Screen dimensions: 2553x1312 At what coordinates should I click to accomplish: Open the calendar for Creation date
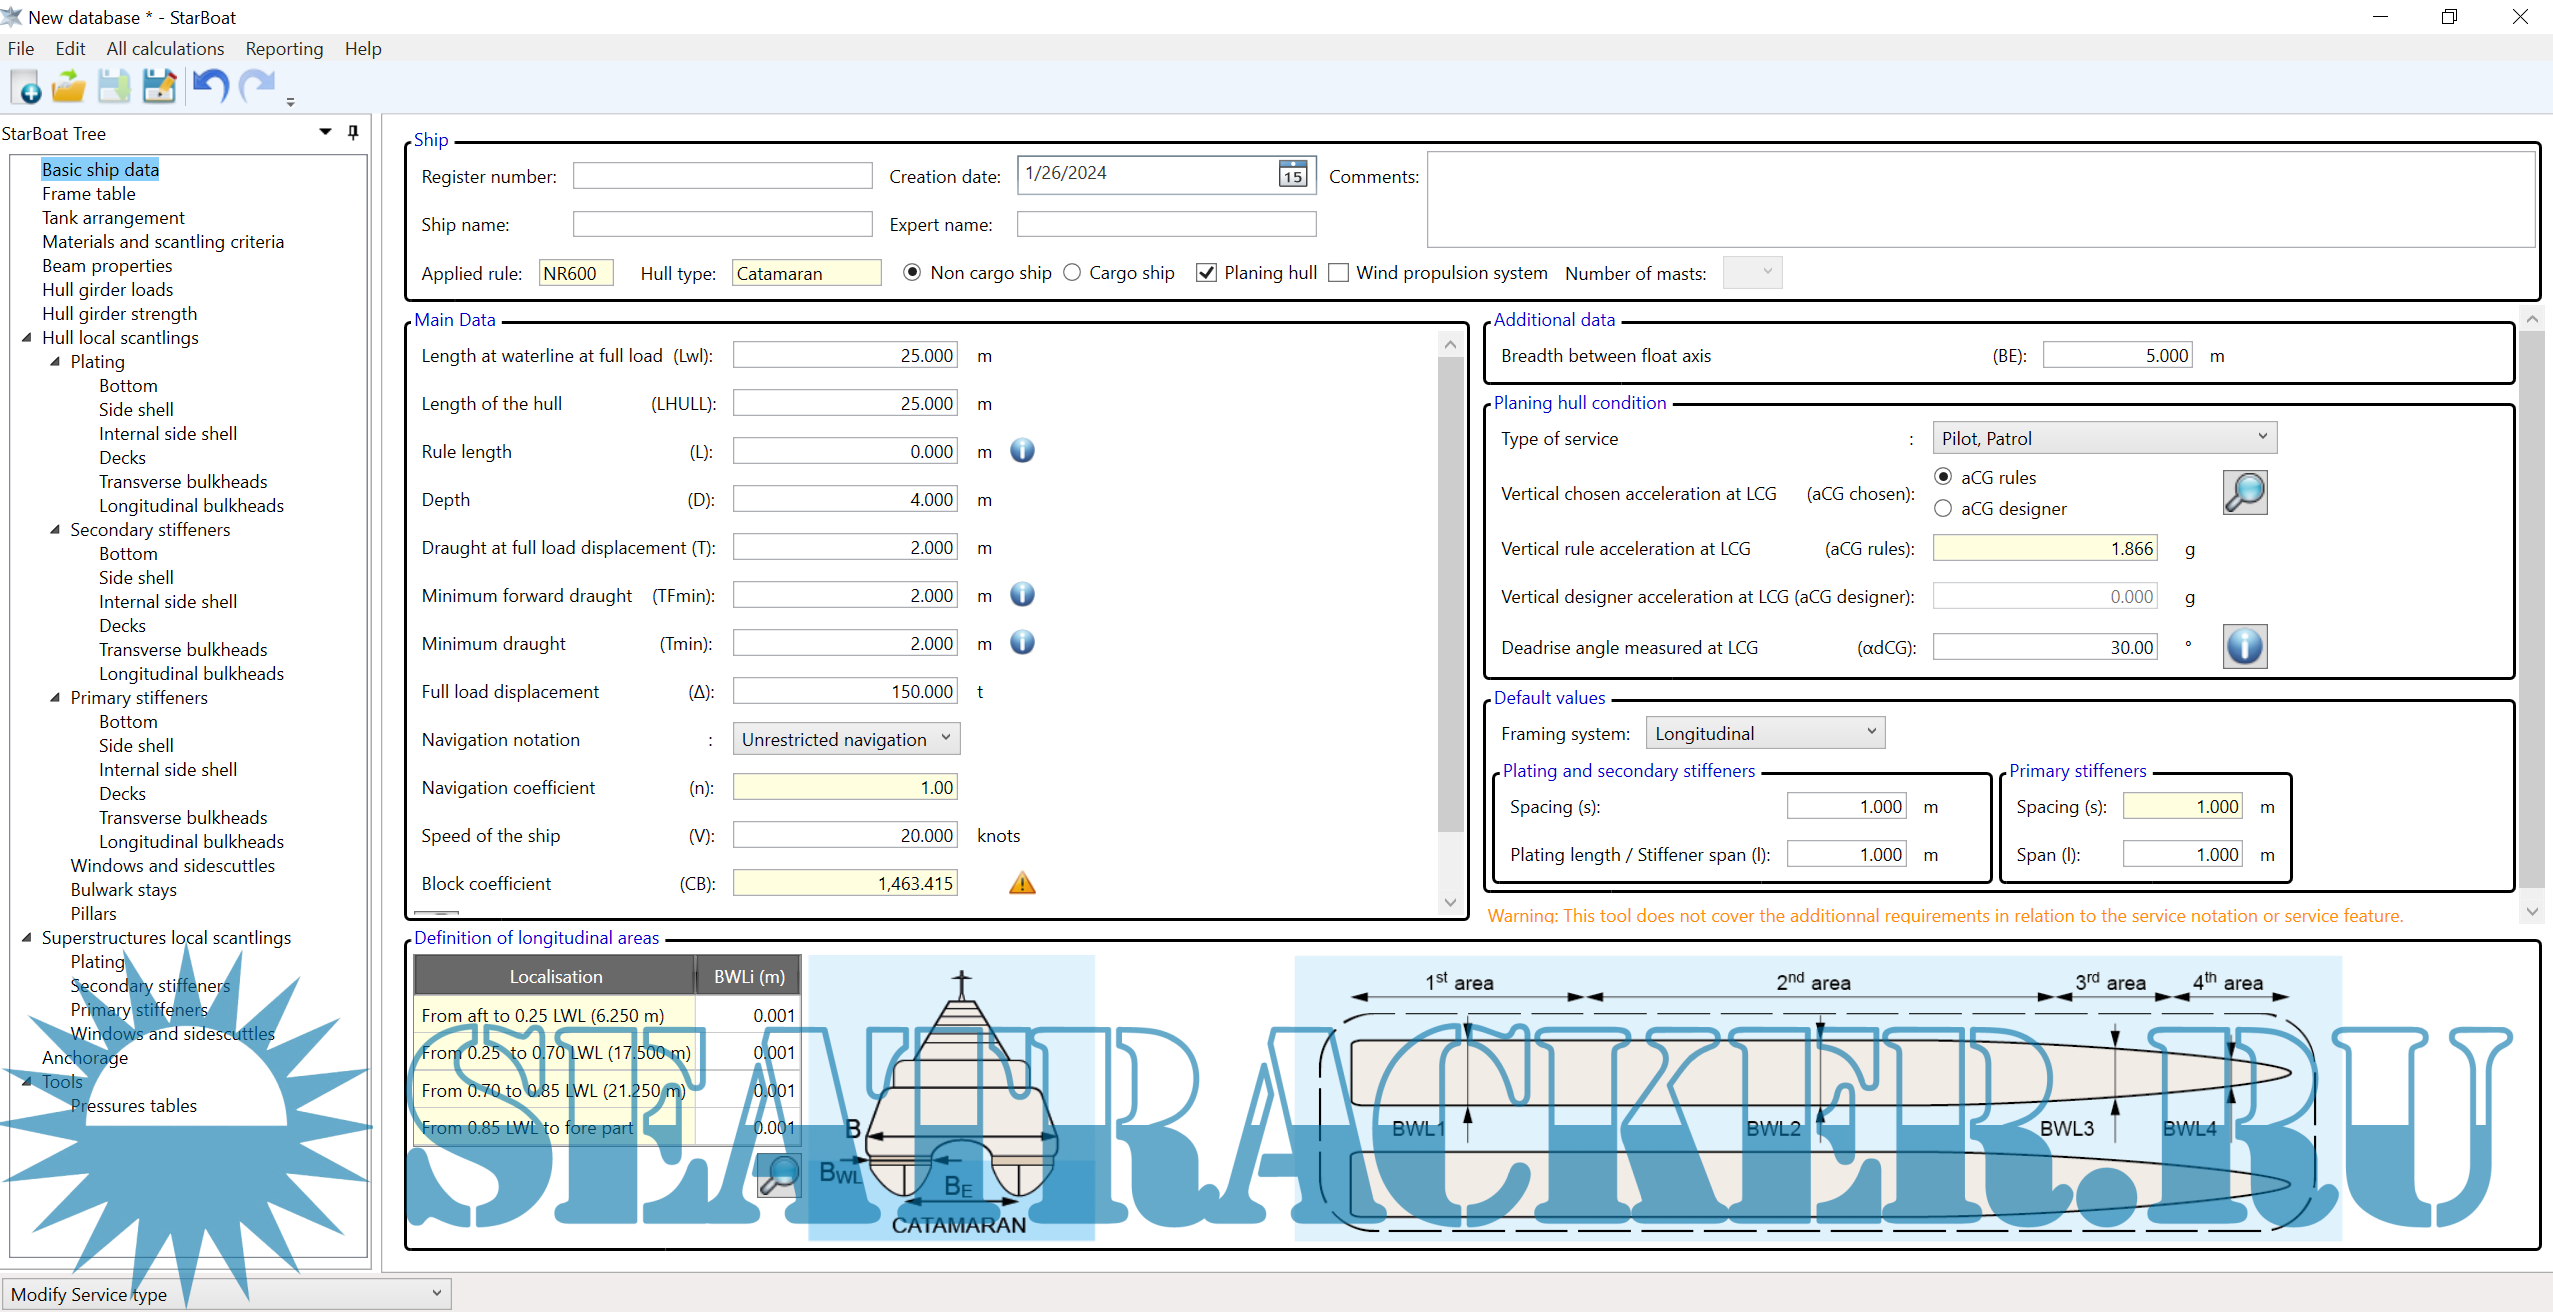[1291, 175]
